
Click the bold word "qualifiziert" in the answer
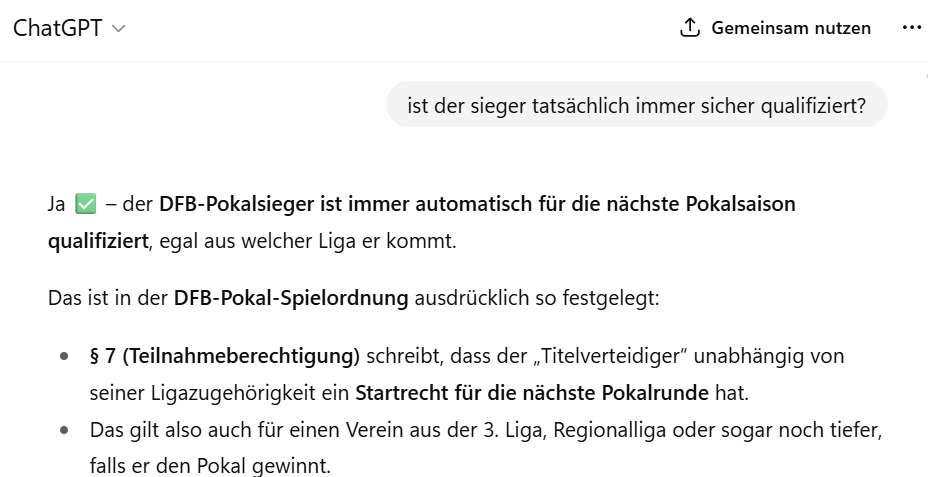(97, 242)
